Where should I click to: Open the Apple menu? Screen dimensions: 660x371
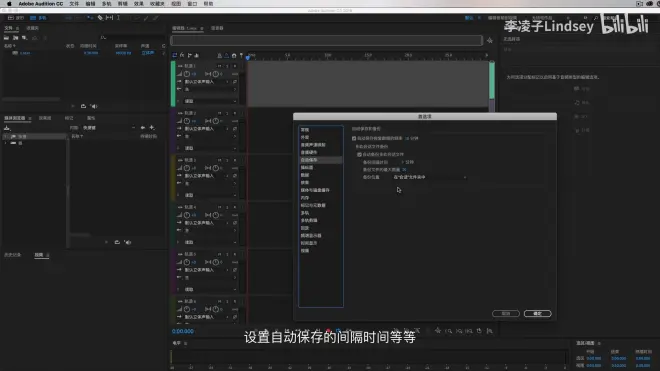(9, 4)
